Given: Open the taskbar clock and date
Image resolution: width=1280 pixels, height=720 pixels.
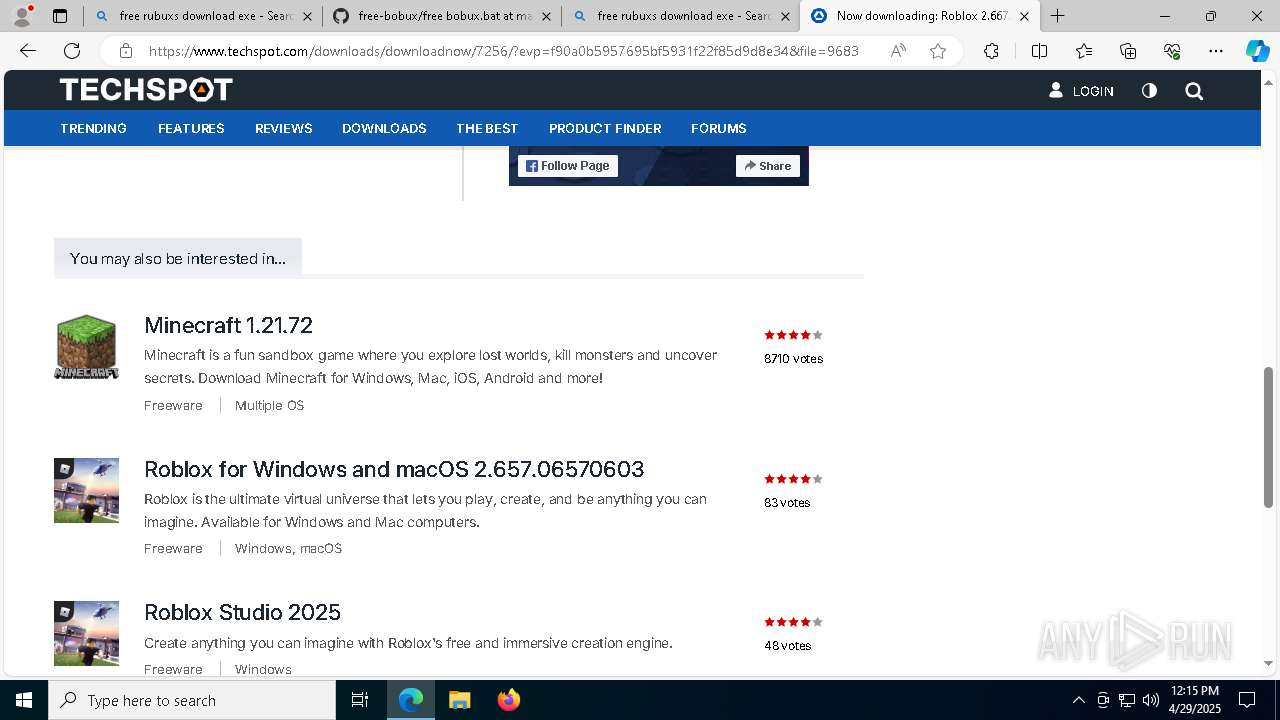Looking at the screenshot, I should pos(1194,700).
